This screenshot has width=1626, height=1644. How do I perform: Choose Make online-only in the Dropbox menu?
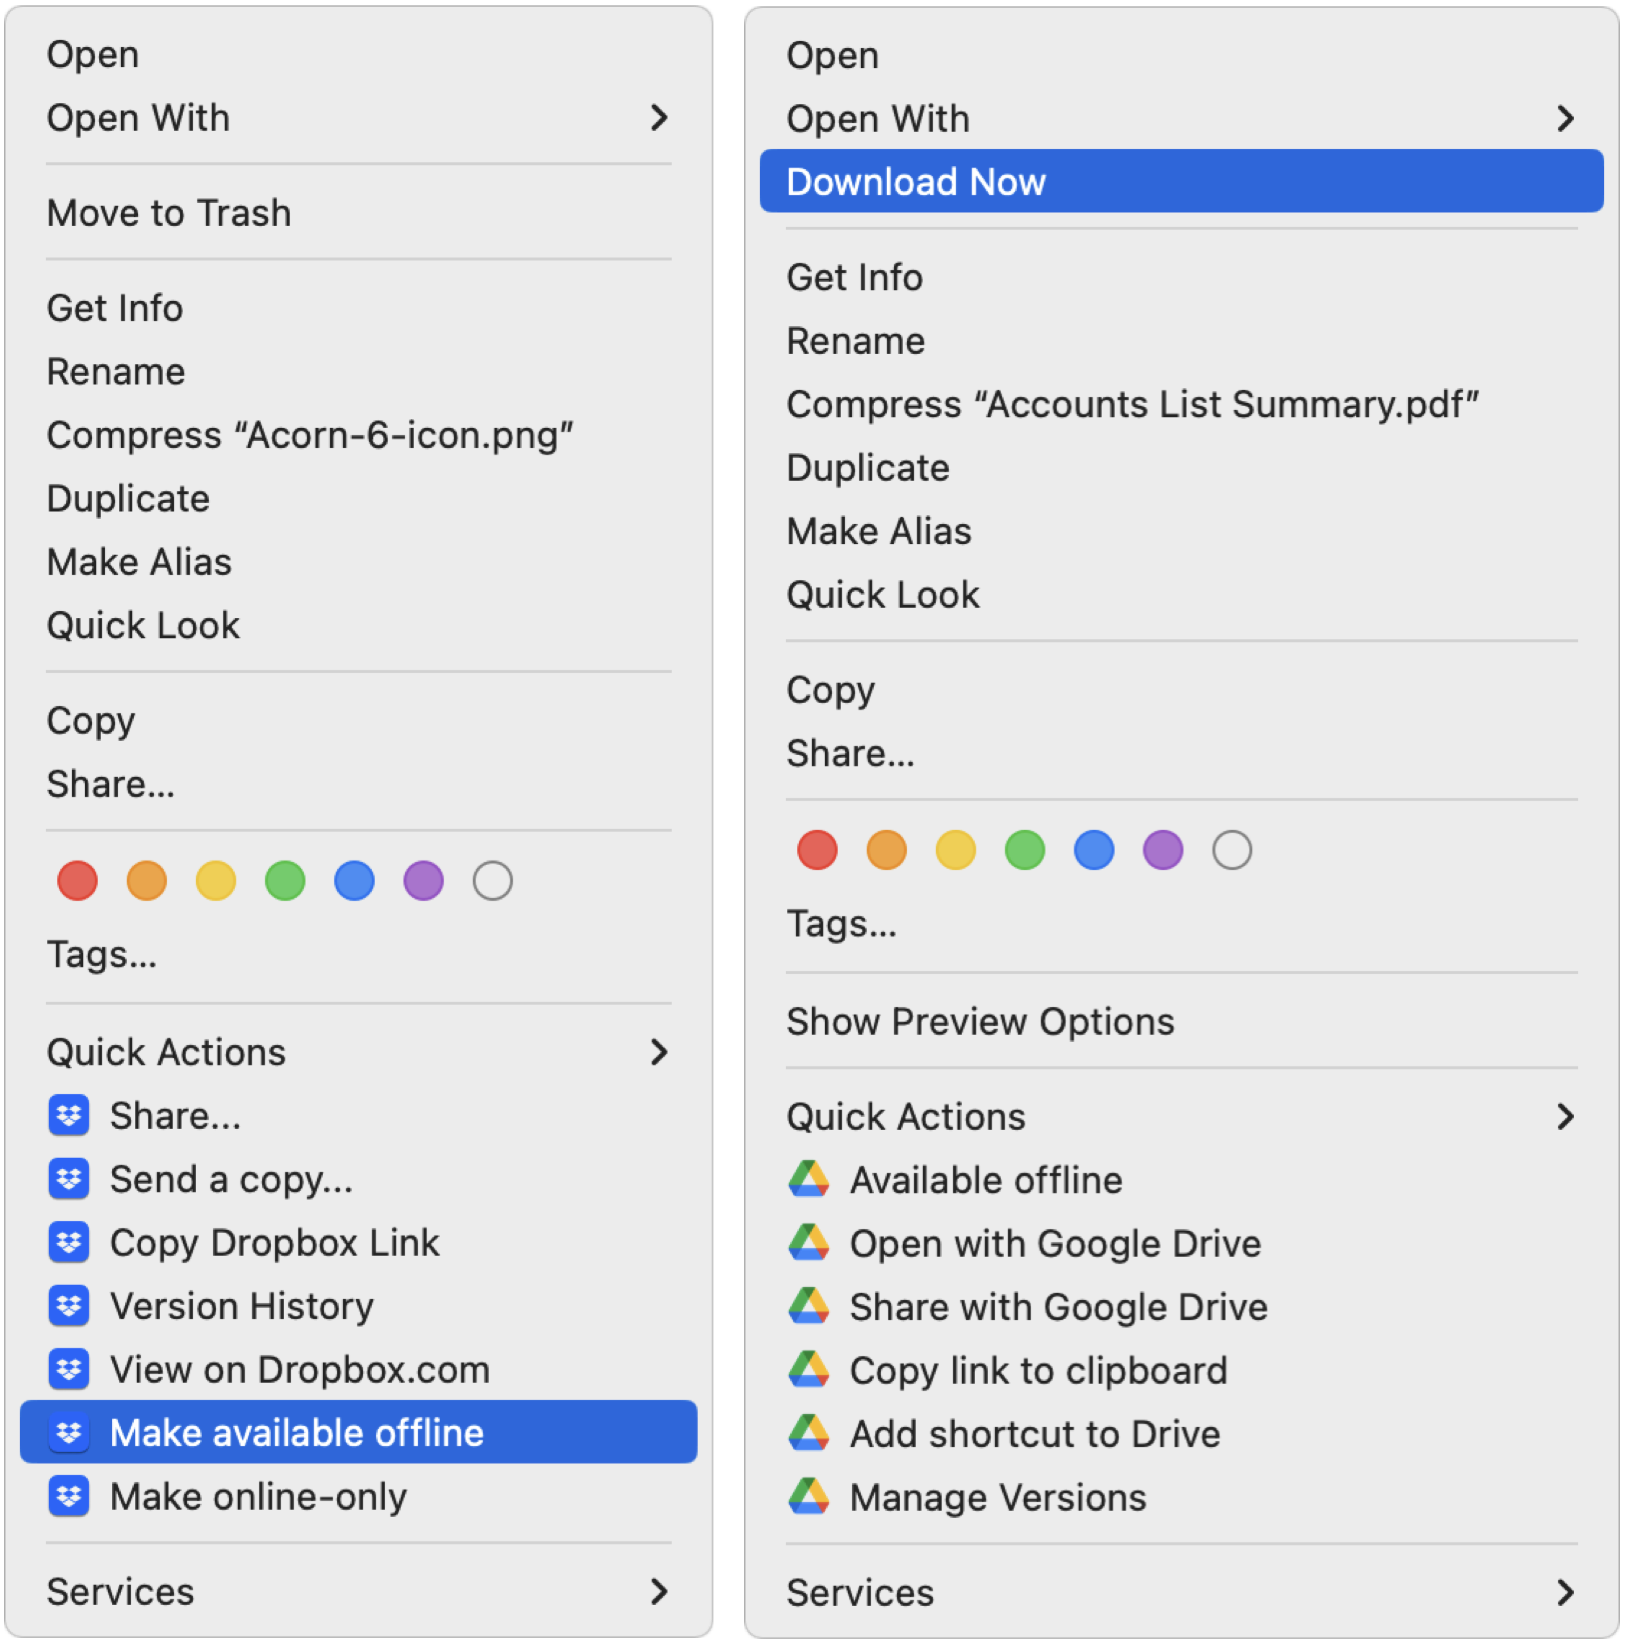258,1496
